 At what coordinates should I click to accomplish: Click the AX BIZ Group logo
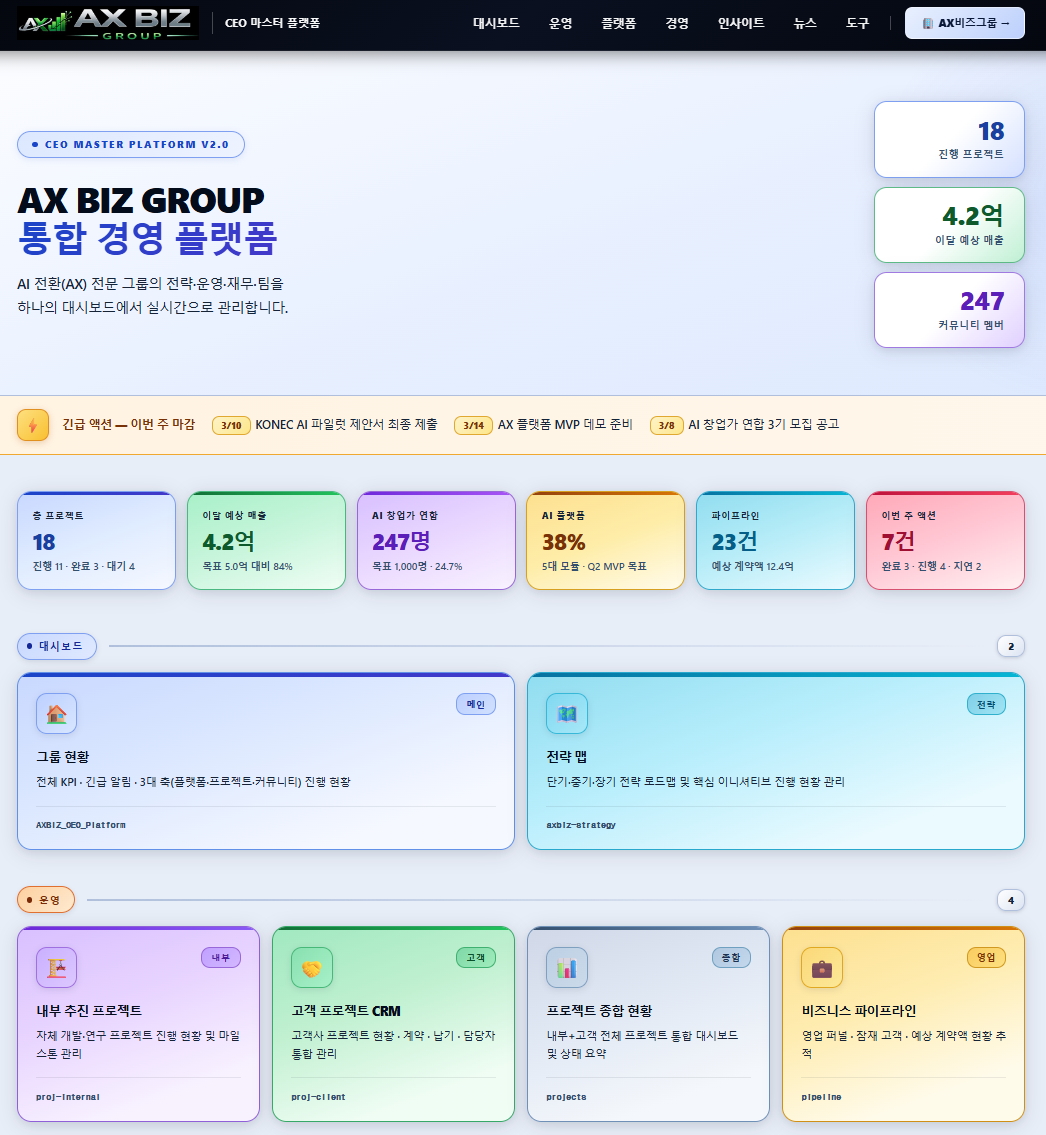point(107,24)
